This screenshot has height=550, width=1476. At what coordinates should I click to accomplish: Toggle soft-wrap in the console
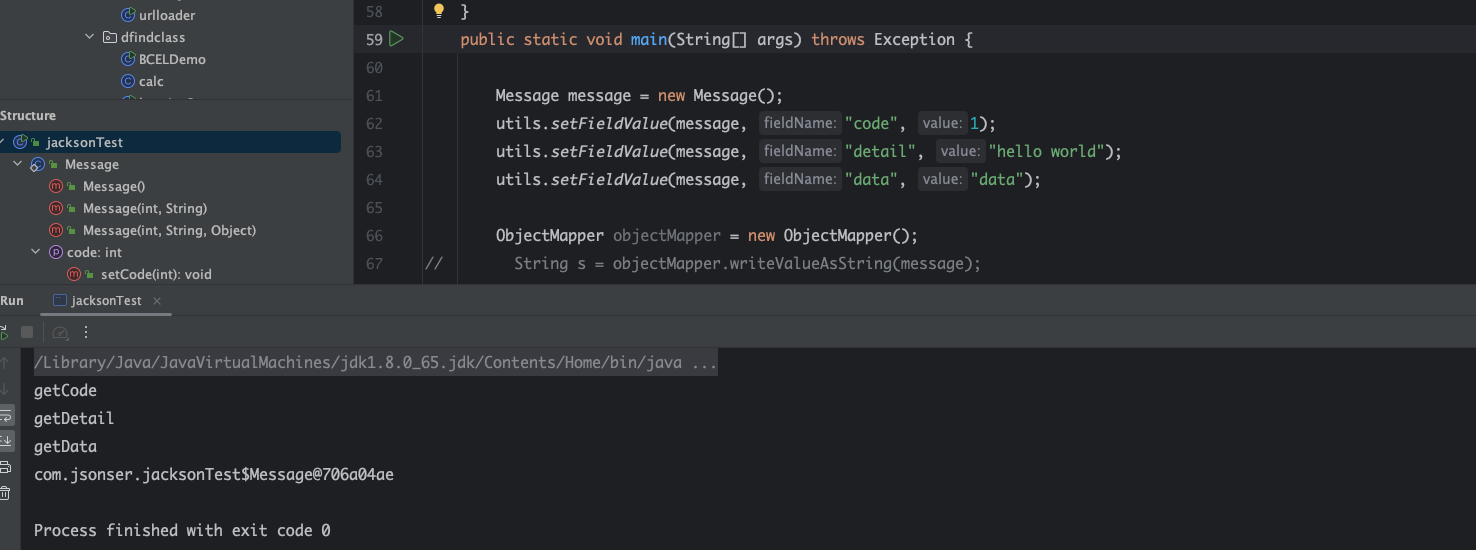tap(5, 415)
